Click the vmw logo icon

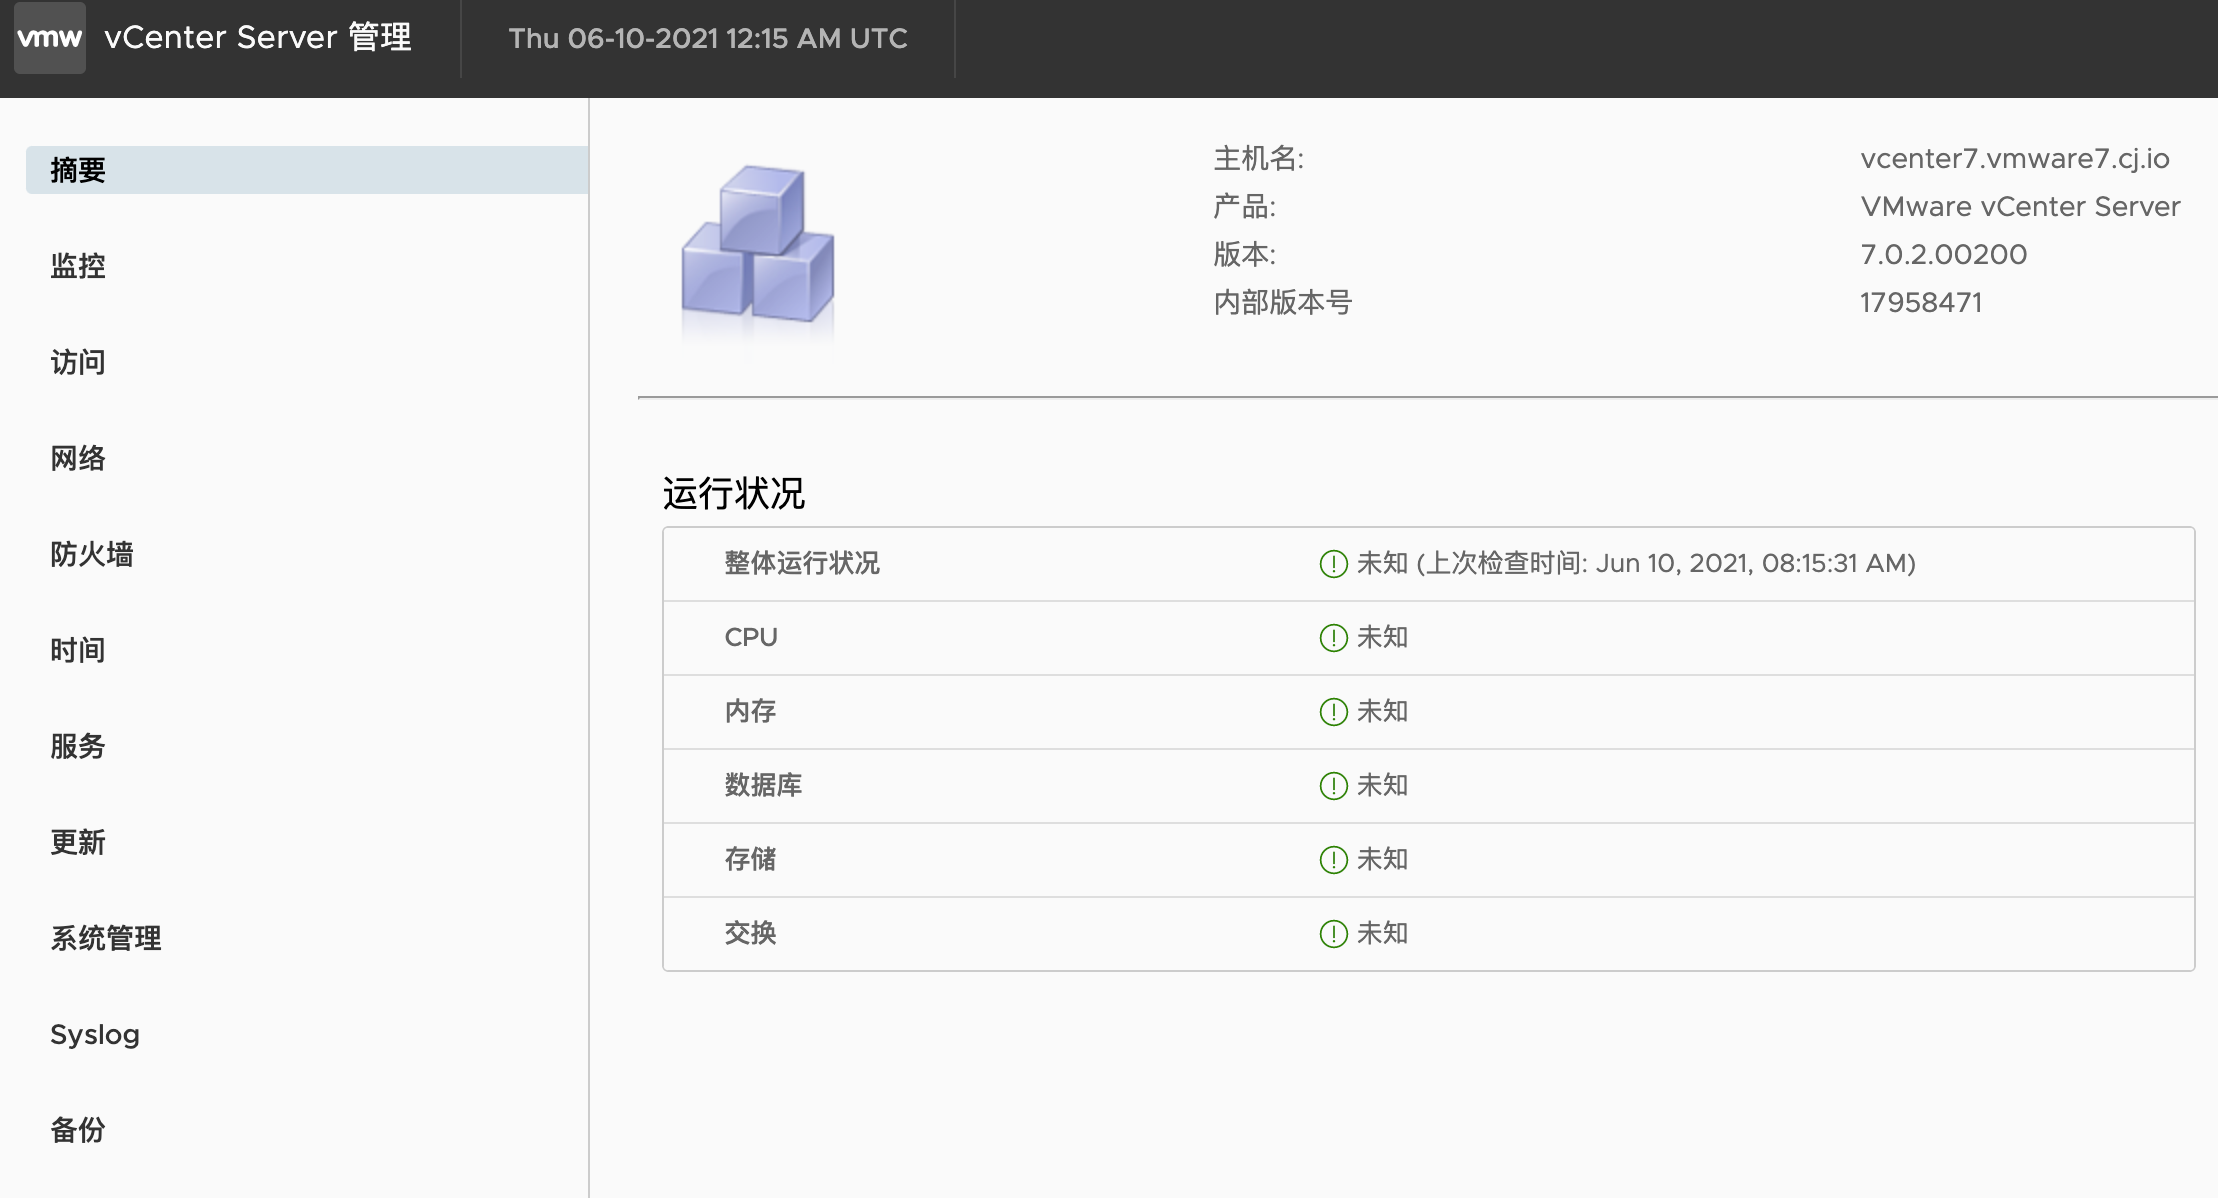(x=49, y=38)
